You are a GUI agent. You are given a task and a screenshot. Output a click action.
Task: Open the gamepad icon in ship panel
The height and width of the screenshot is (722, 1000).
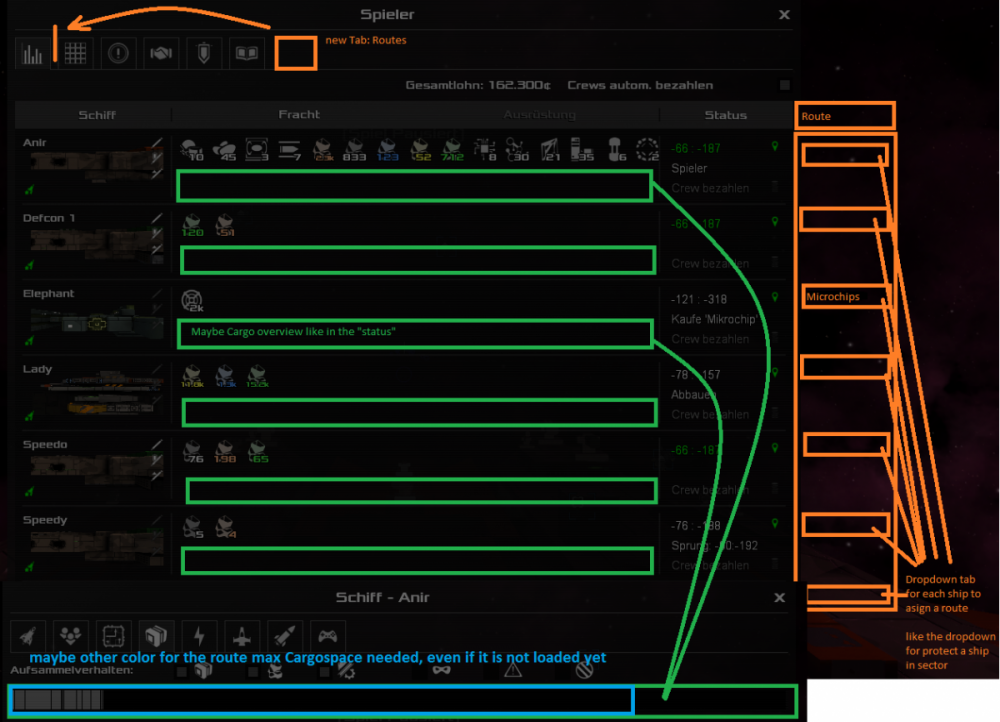[327, 635]
